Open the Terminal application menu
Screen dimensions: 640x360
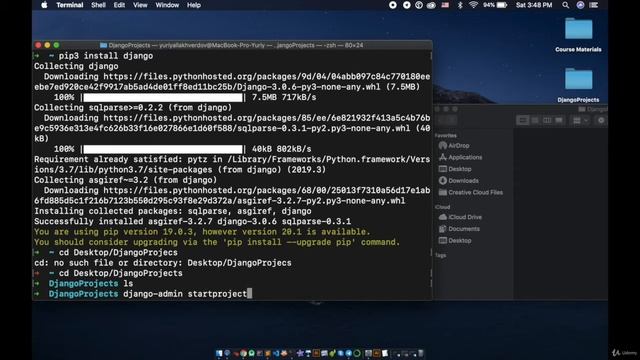[x=70, y=5]
